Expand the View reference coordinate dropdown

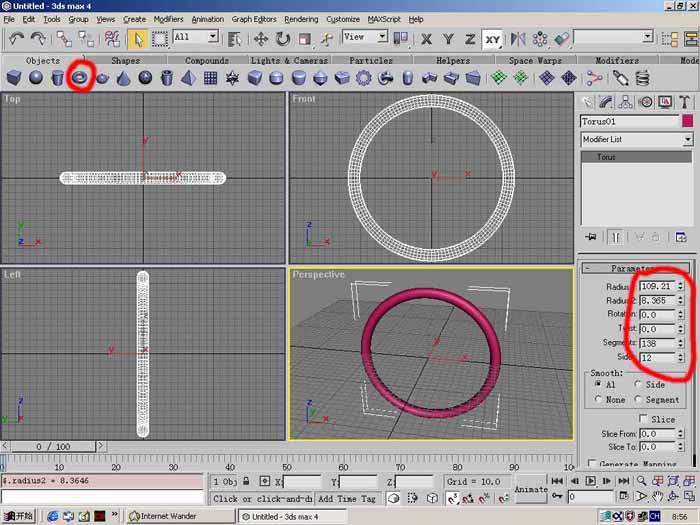pos(382,37)
